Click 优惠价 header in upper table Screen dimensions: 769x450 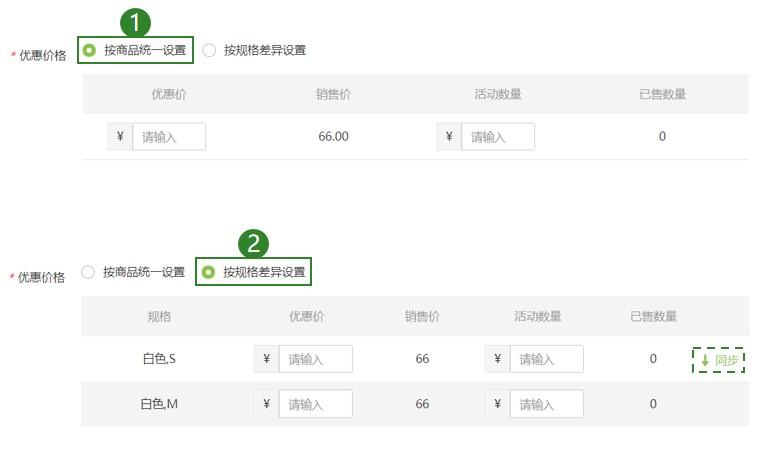pyautogui.click(x=169, y=94)
